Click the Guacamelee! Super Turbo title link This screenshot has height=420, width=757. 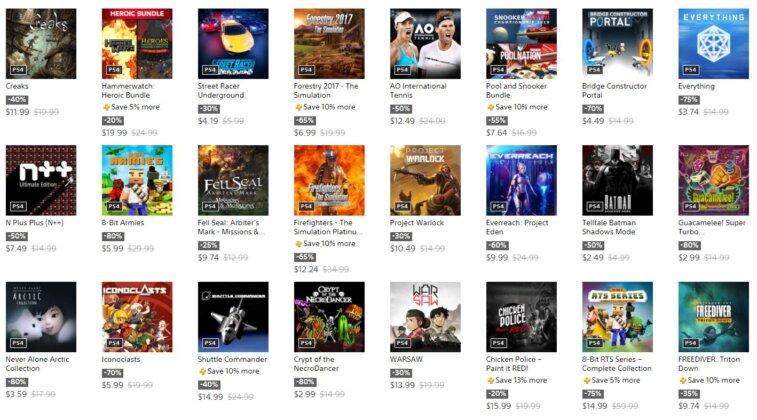(x=712, y=227)
